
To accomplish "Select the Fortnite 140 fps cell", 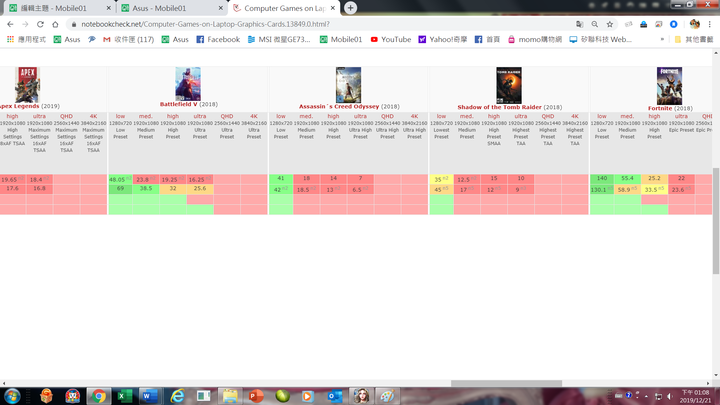I will pyautogui.click(x=602, y=179).
